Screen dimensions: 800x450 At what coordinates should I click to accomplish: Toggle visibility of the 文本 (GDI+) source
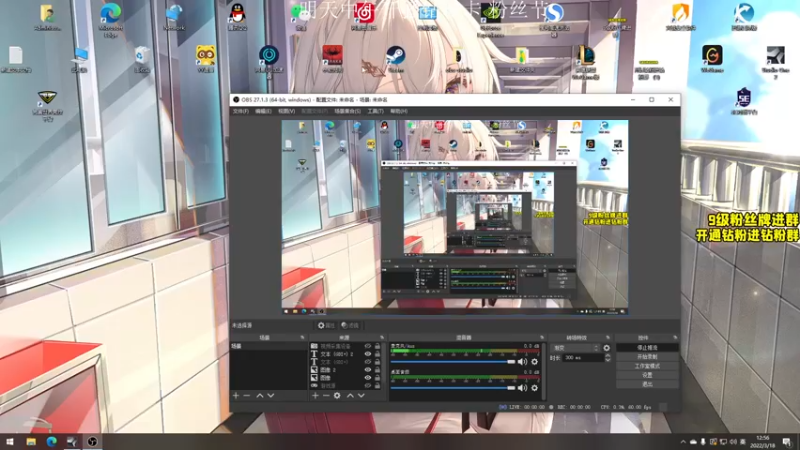click(367, 362)
